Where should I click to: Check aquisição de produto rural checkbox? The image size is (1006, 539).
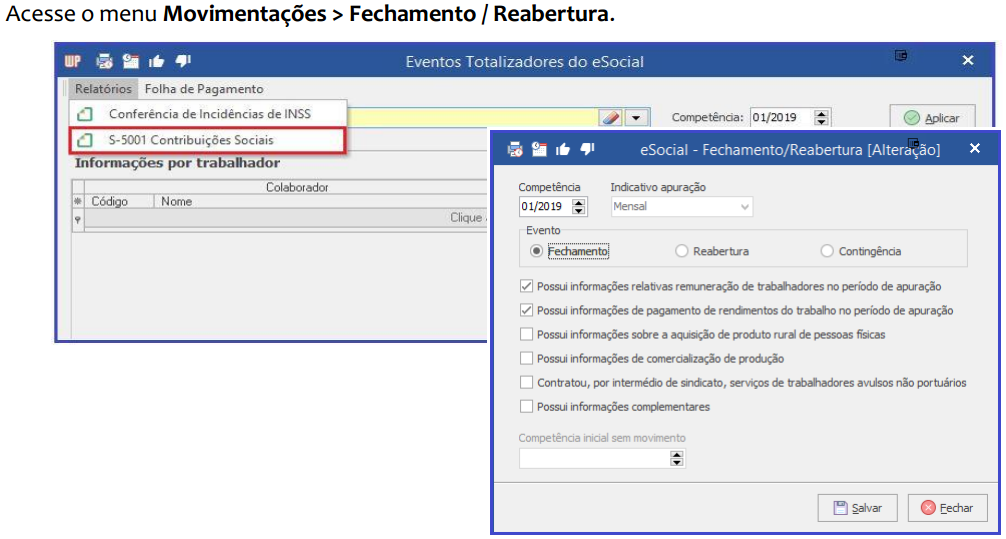pyautogui.click(x=526, y=334)
